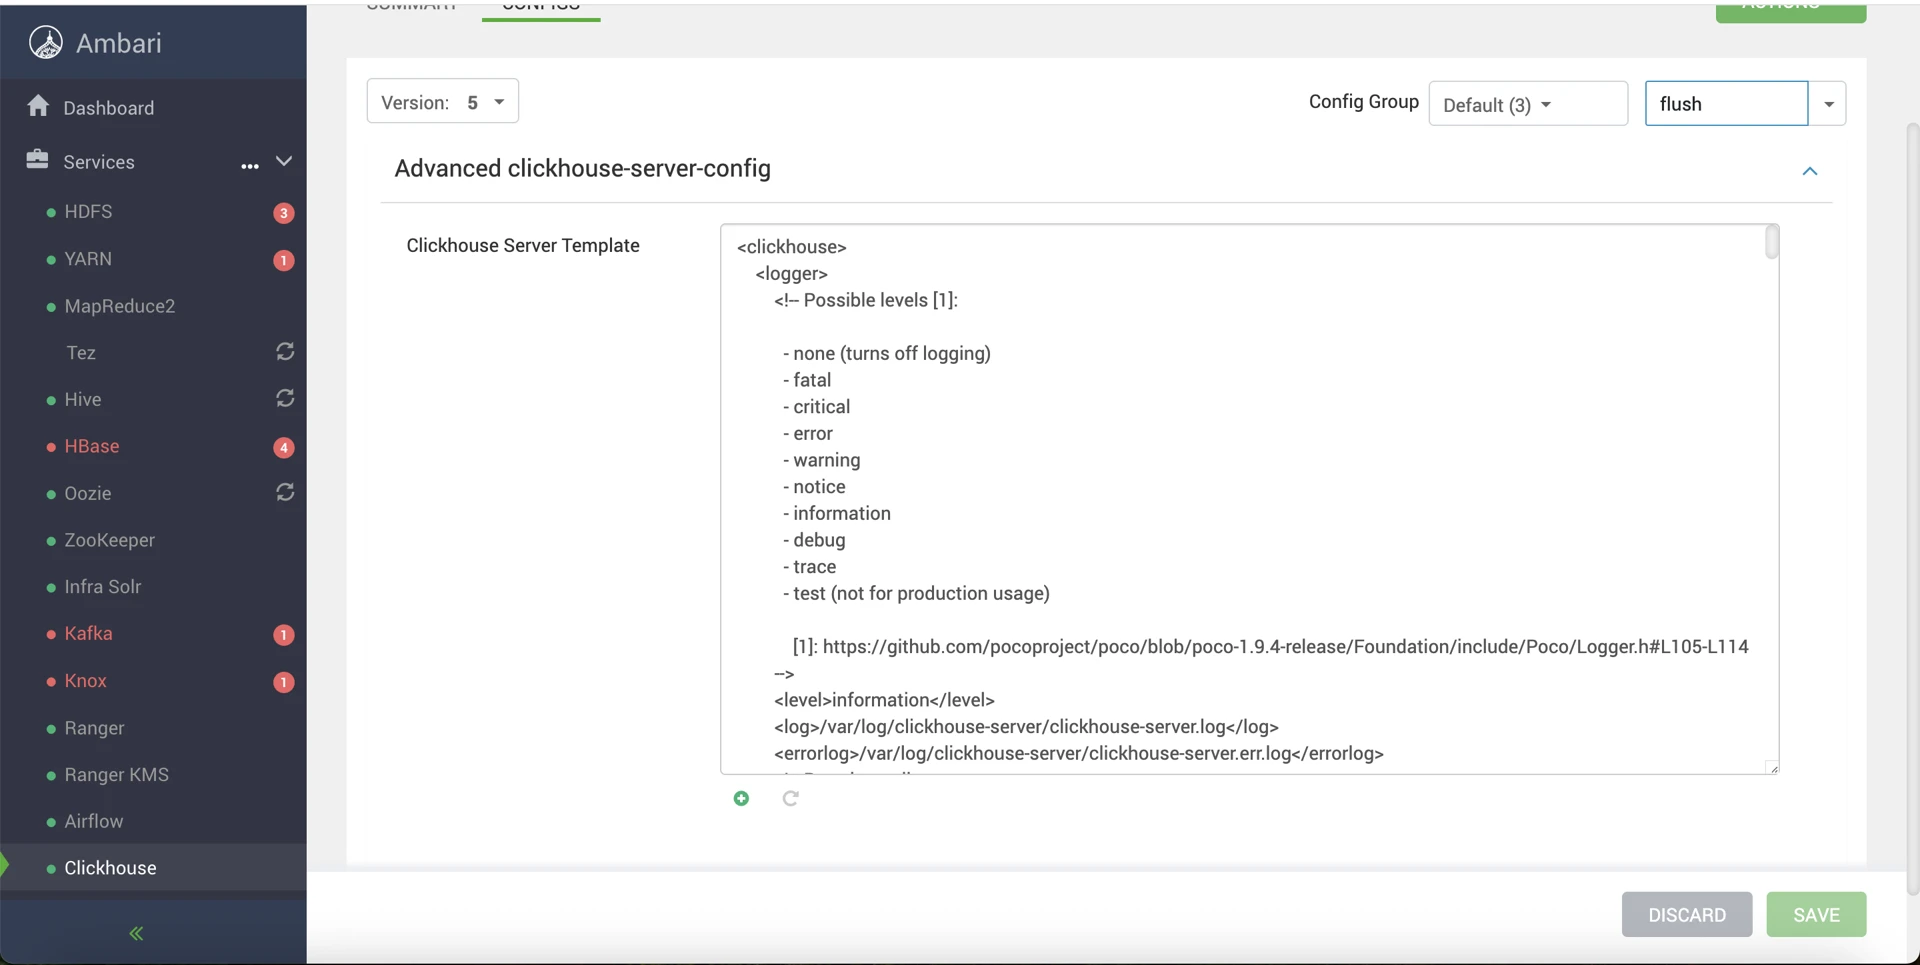Open the filter dropdown arrow beside flush
Image resolution: width=1920 pixels, height=965 pixels.
(1828, 104)
